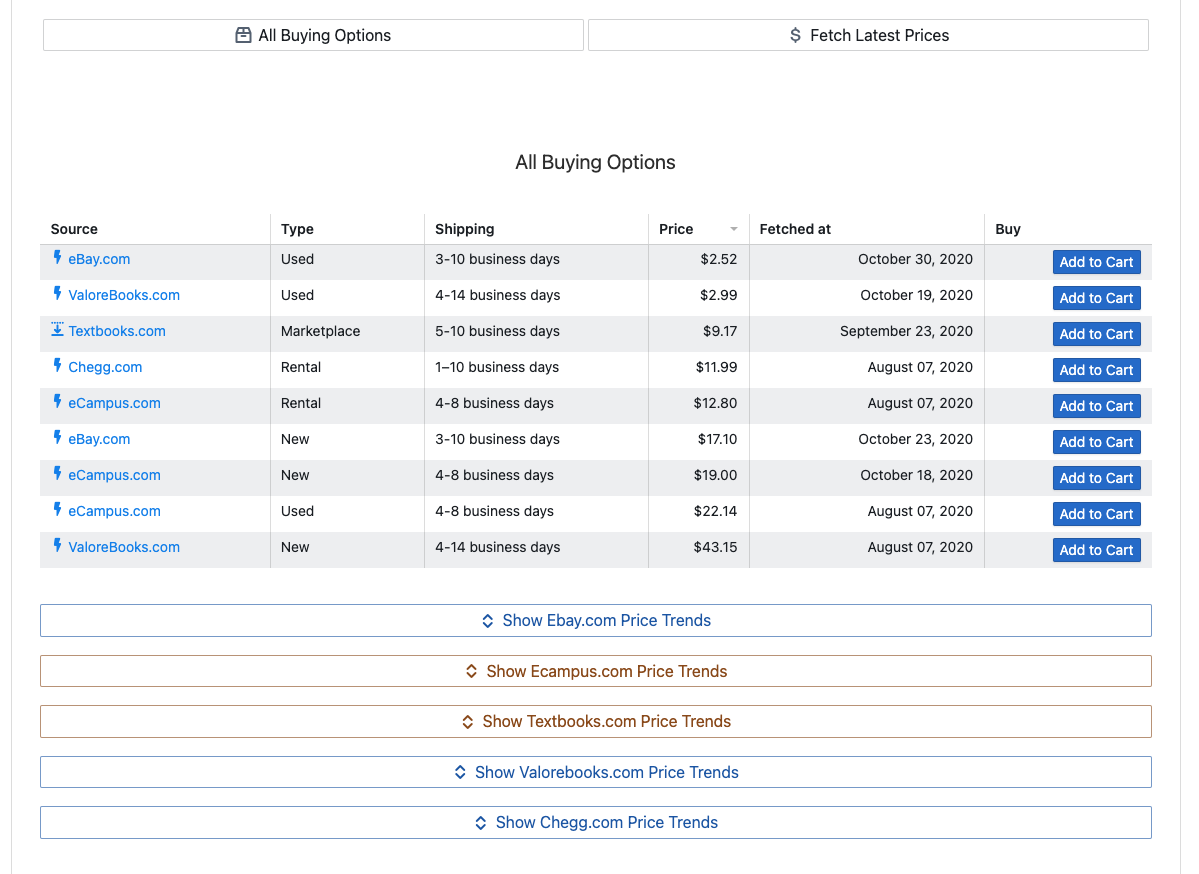Click lightning icon beside ValoreBooks.com $43.15 row
This screenshot has height=874, width=1199.
click(57, 545)
